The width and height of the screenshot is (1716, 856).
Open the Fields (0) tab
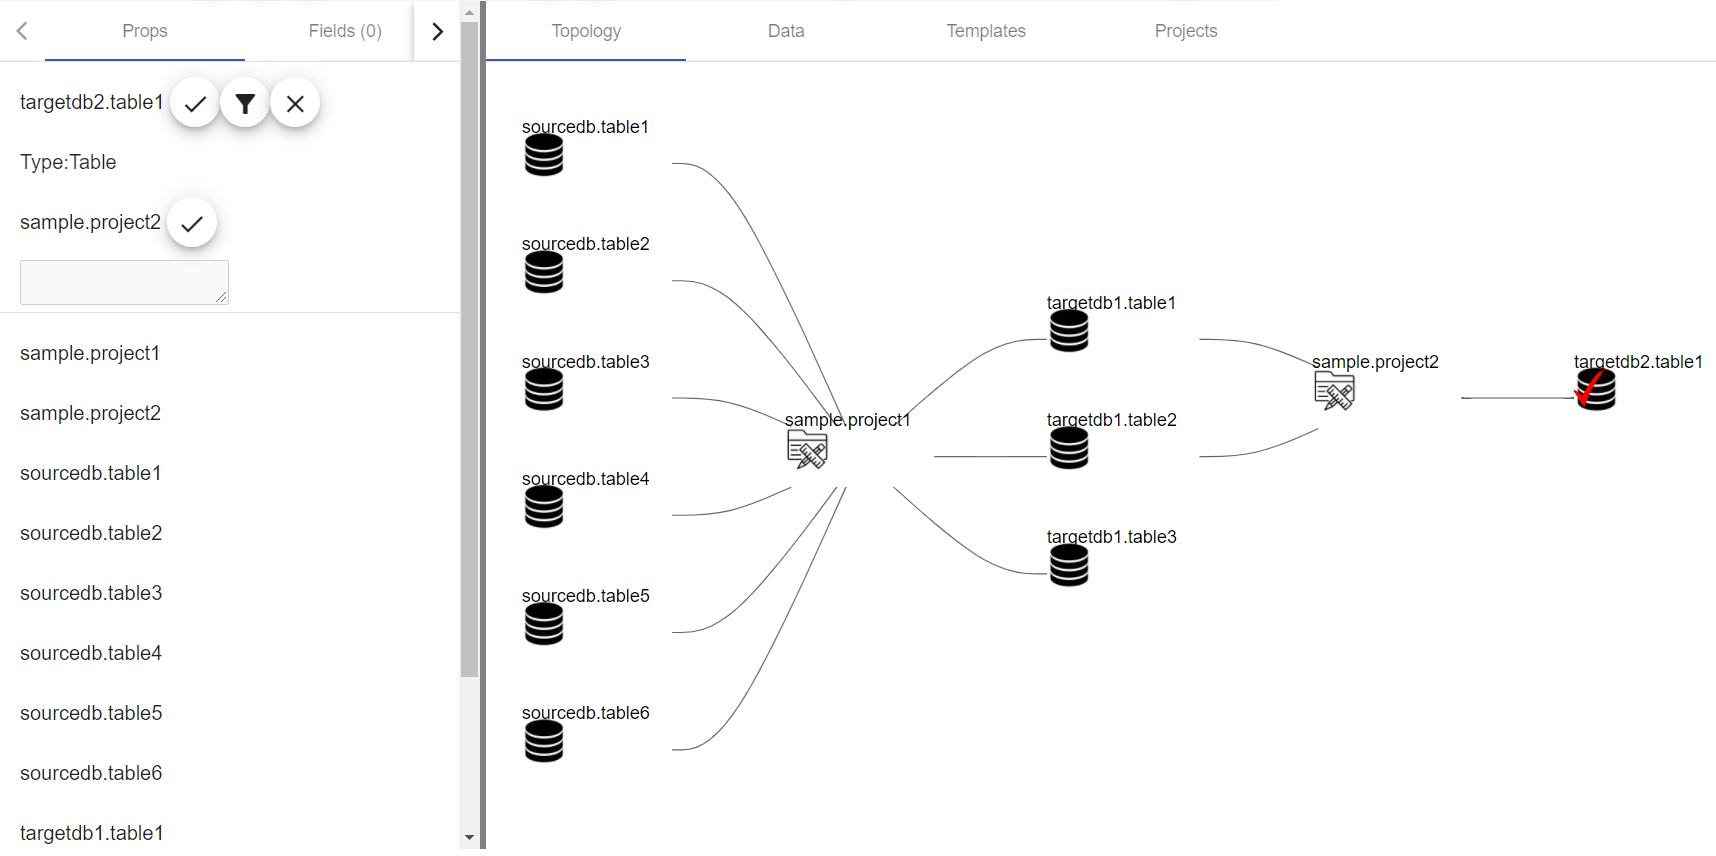345,31
